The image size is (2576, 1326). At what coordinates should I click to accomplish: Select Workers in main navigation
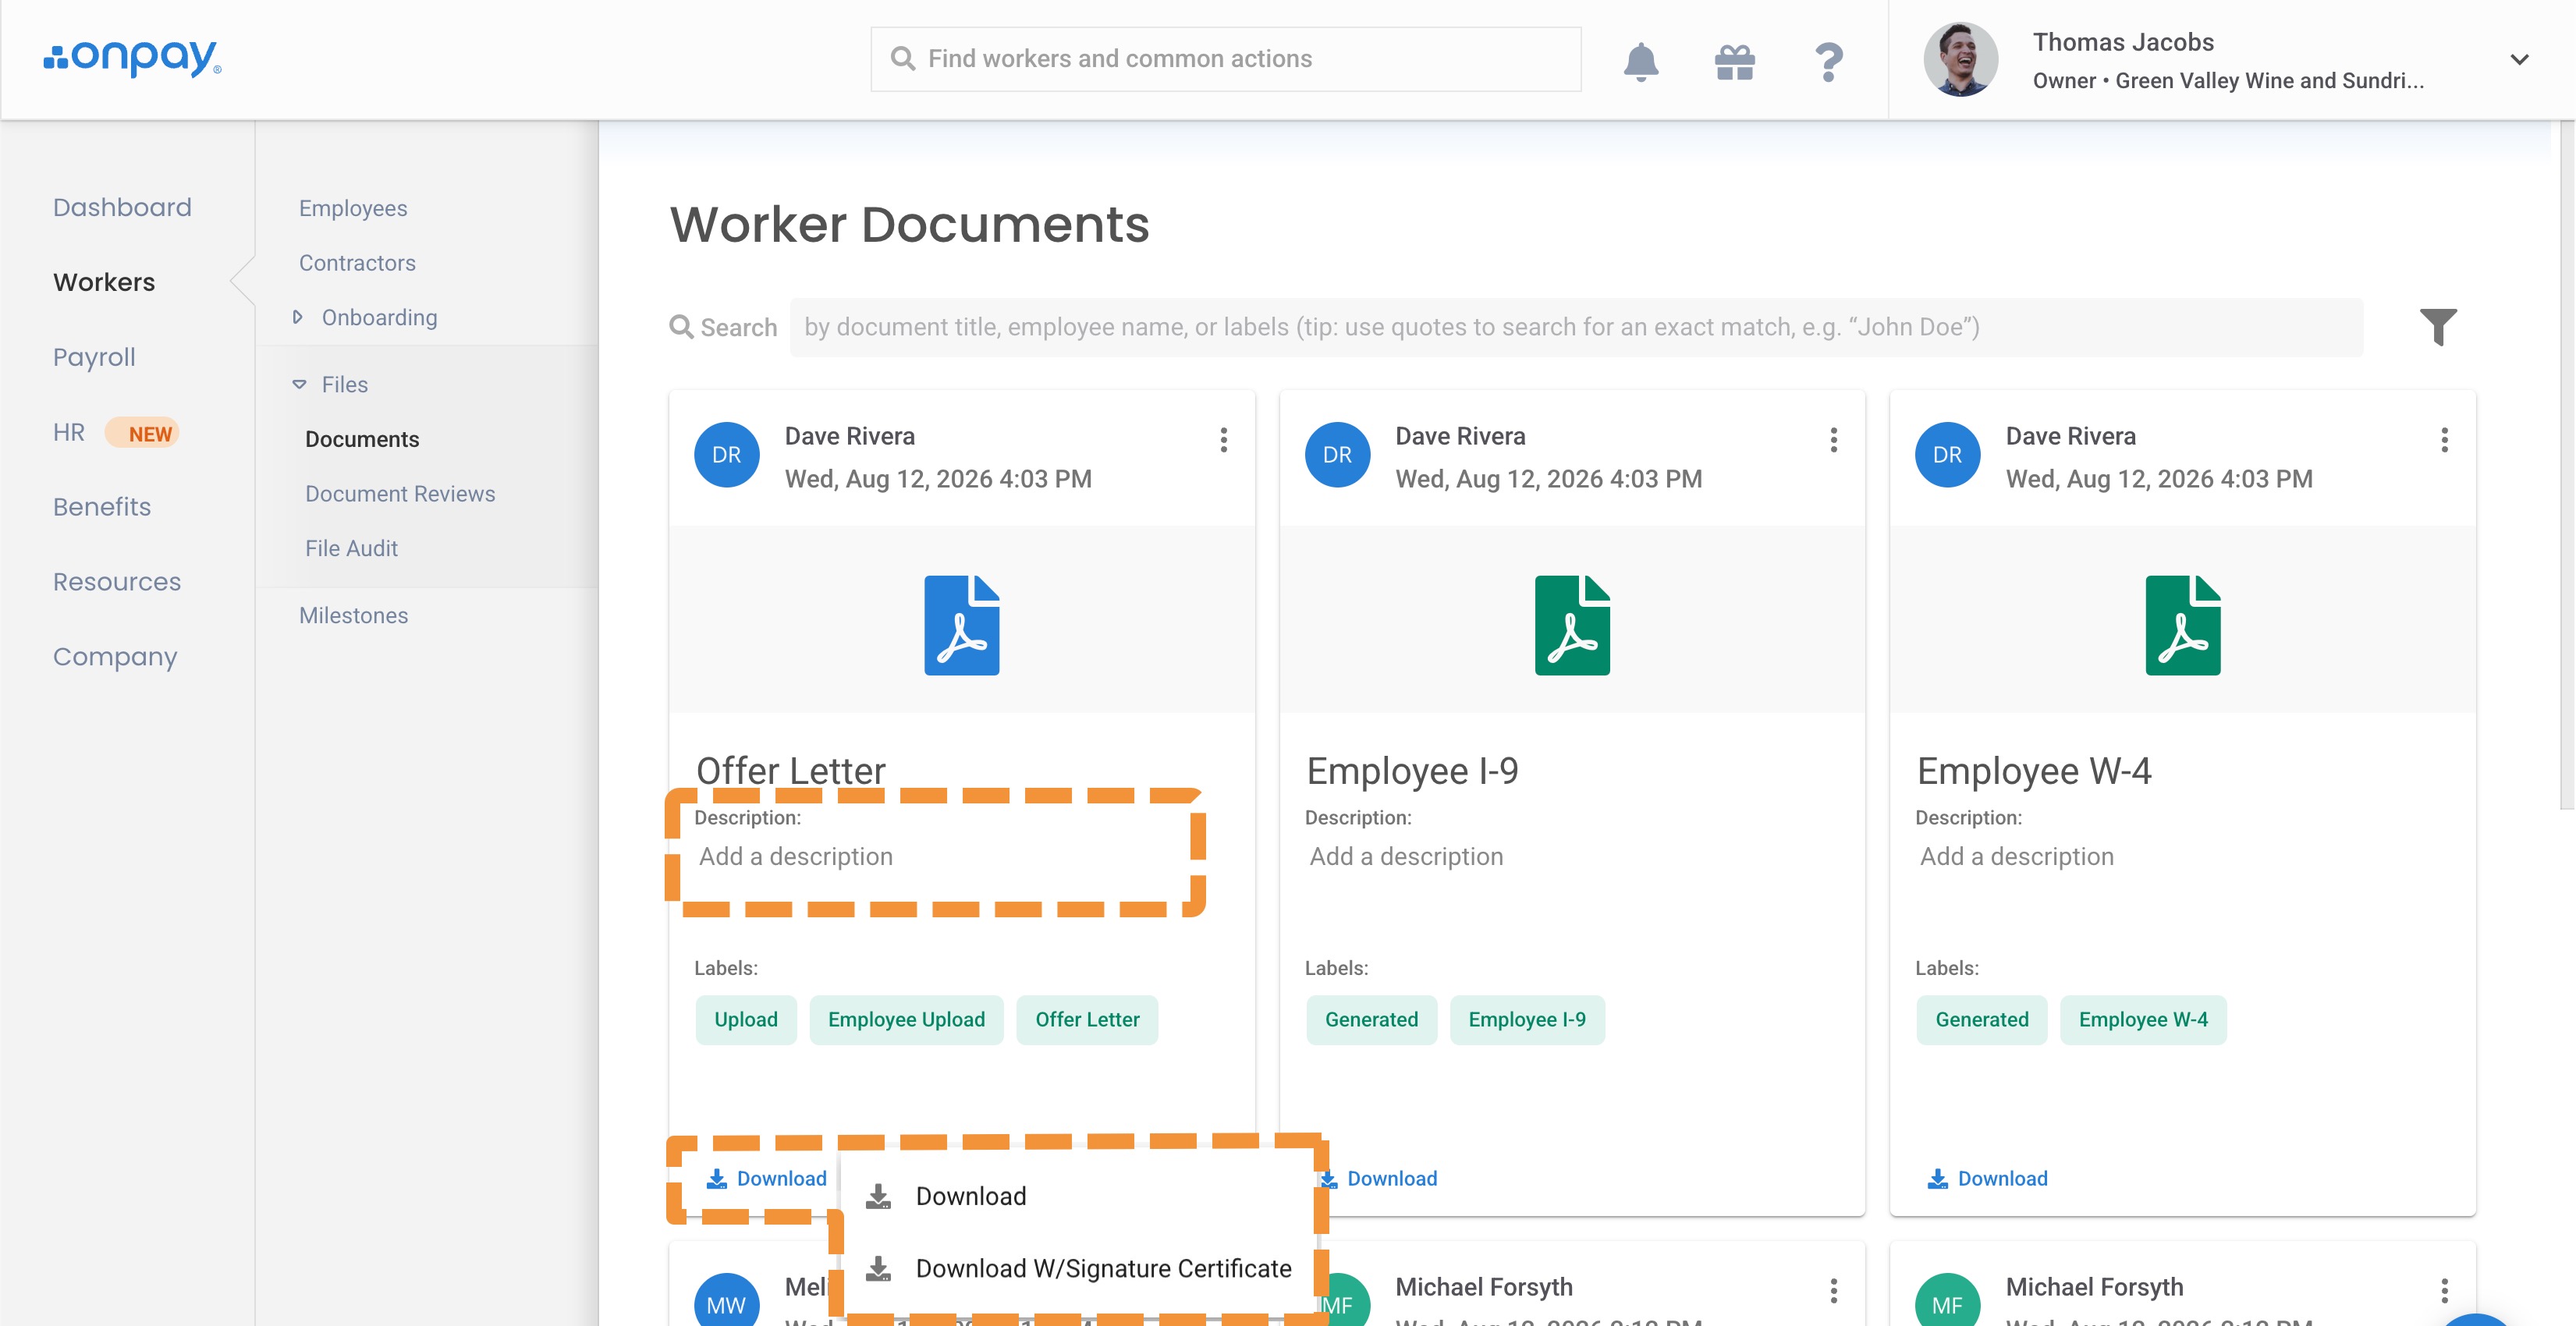104,282
